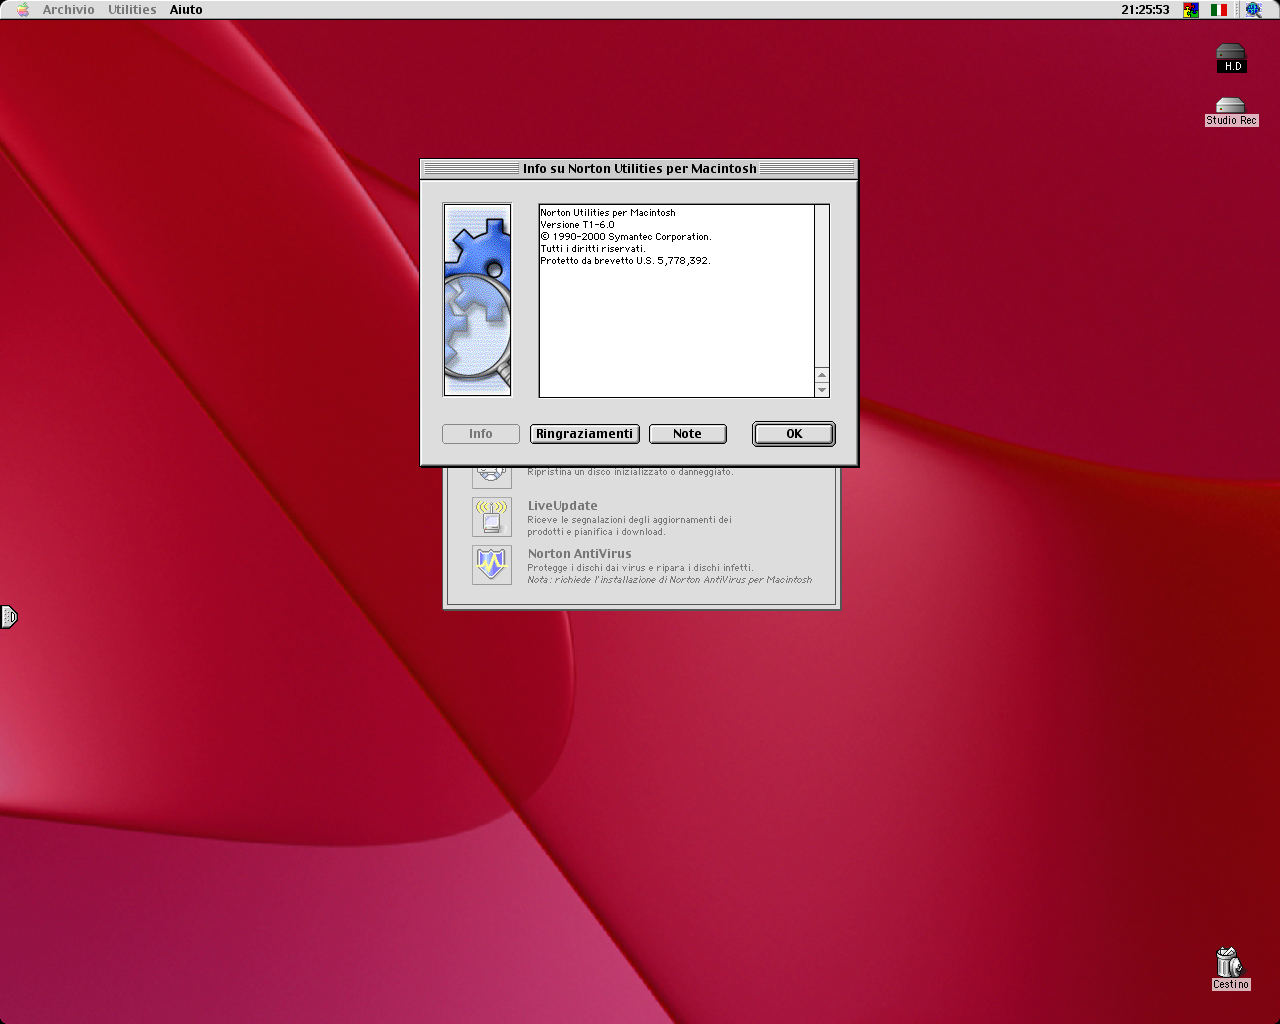Screen dimensions: 1280x1024
Task: Open the Utilities menu
Action: click(x=132, y=10)
